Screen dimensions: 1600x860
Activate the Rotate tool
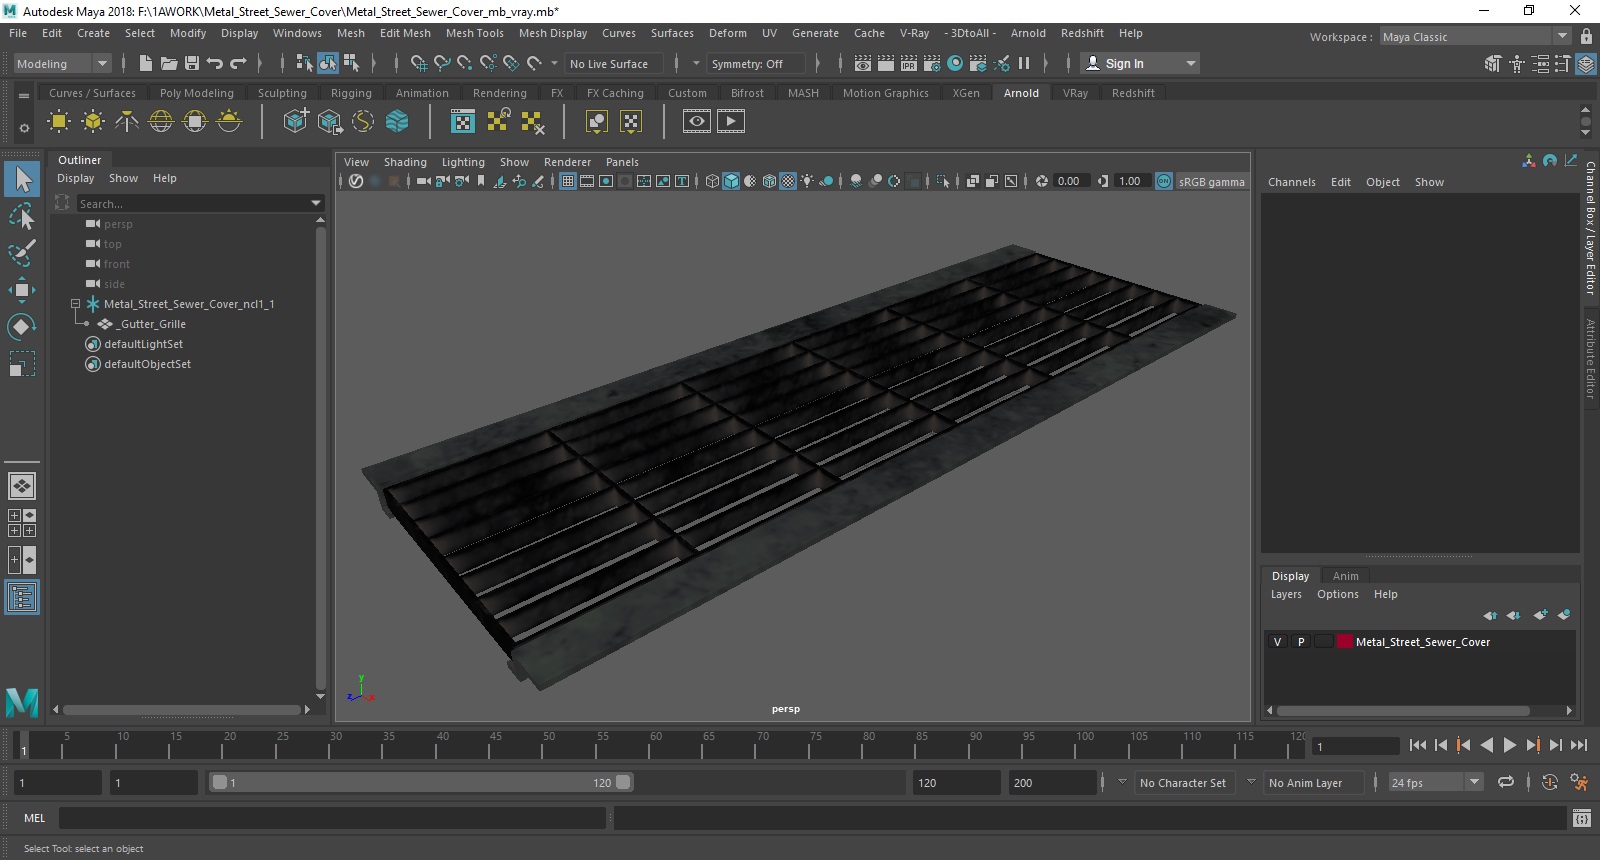[x=22, y=327]
